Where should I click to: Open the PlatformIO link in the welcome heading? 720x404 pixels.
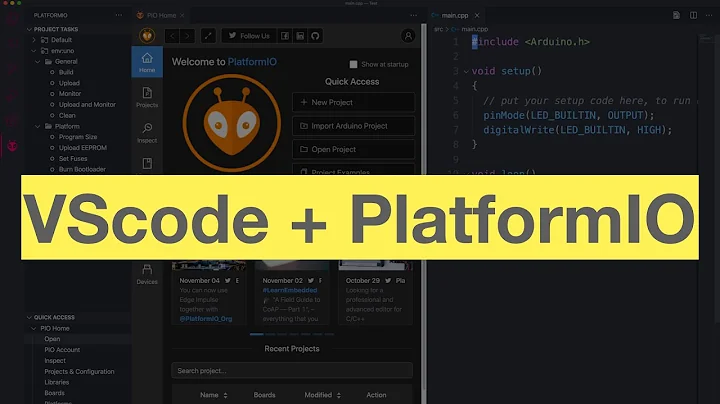click(252, 62)
